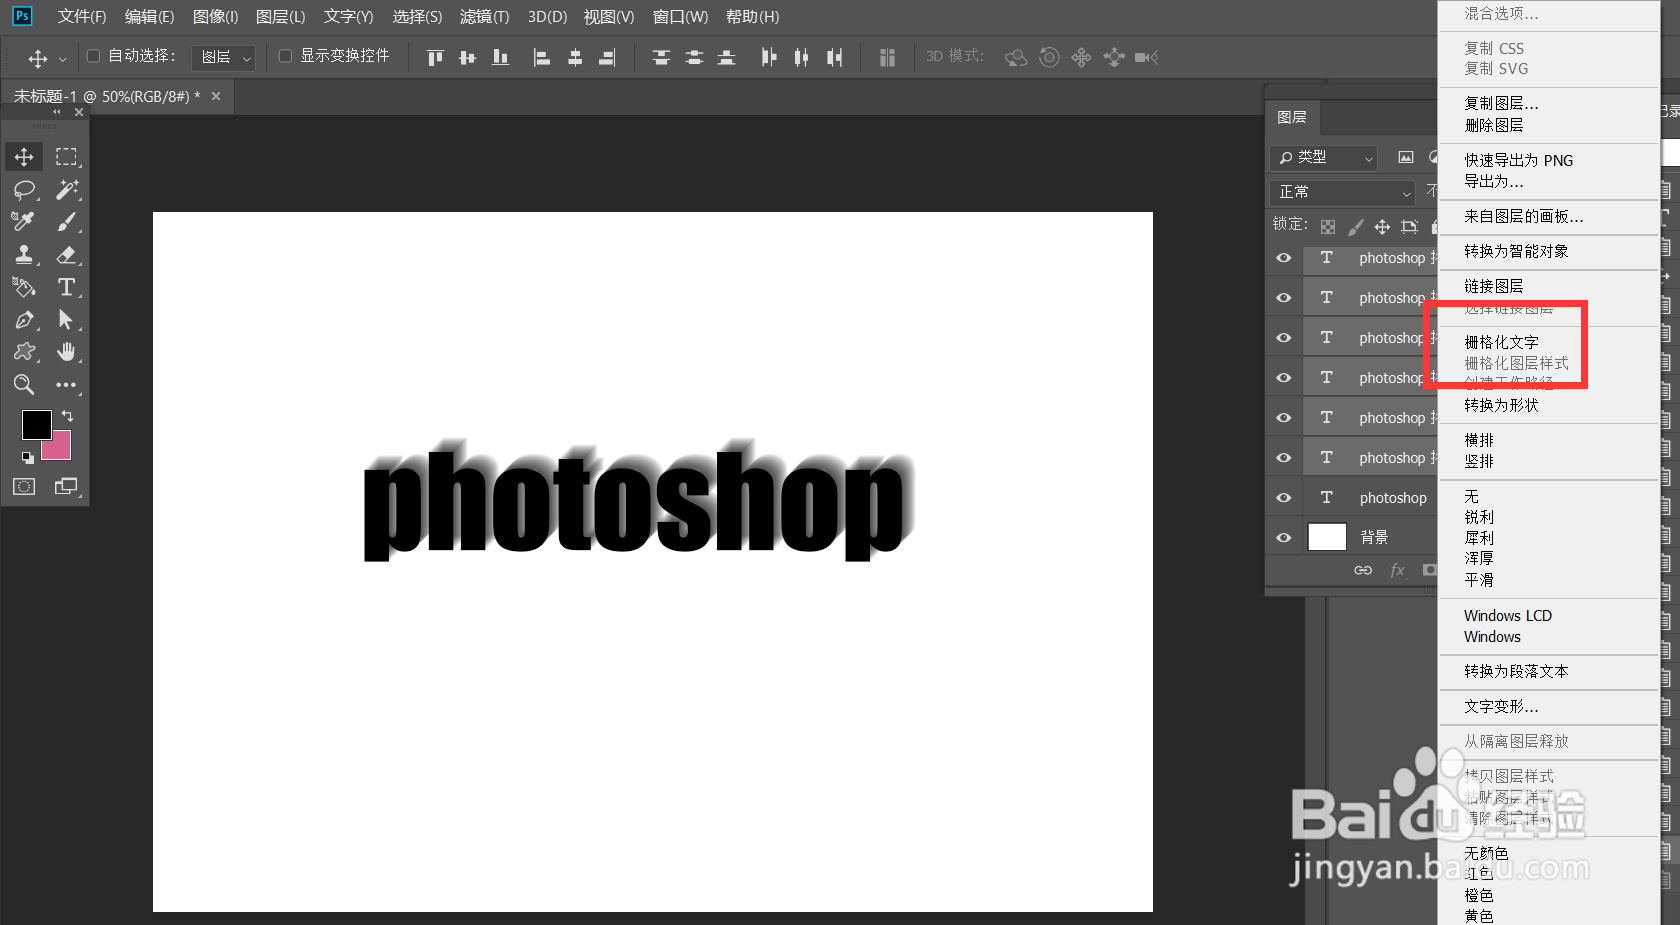This screenshot has width=1680, height=925.
Task: Switch to the 图层 panel tab
Action: (1292, 117)
